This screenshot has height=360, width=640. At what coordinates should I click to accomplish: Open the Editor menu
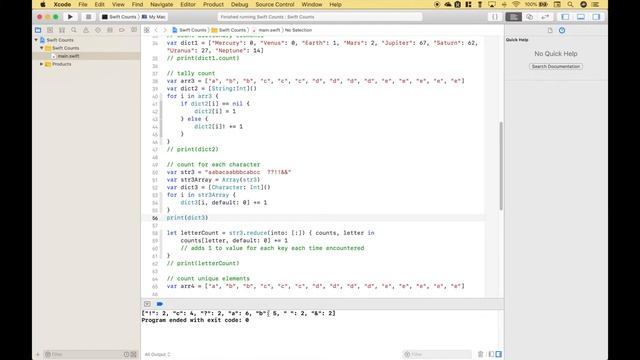pyautogui.click(x=188, y=4)
